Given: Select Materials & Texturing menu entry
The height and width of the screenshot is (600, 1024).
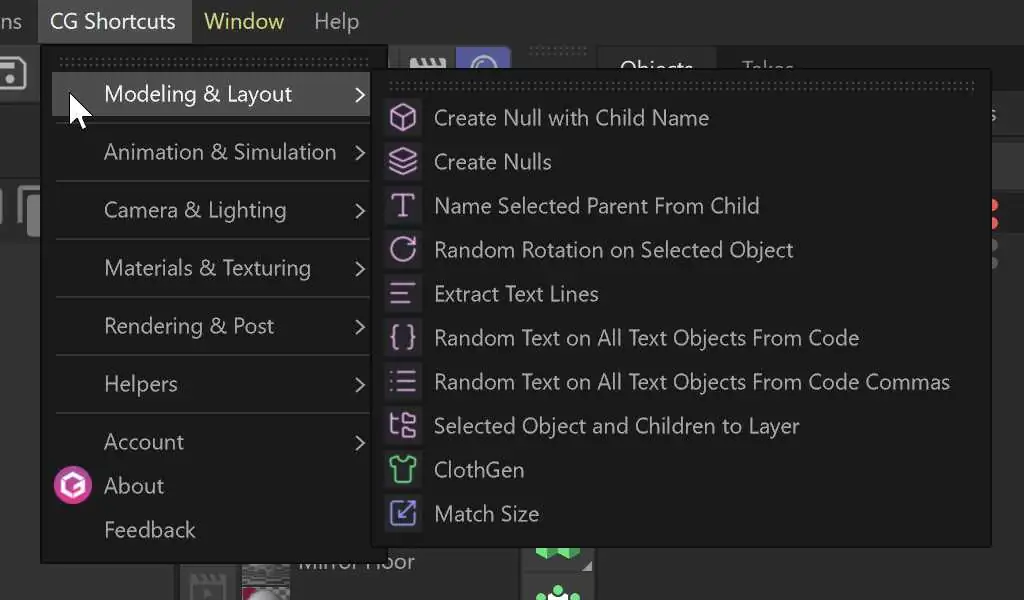Looking at the screenshot, I should [x=211, y=268].
